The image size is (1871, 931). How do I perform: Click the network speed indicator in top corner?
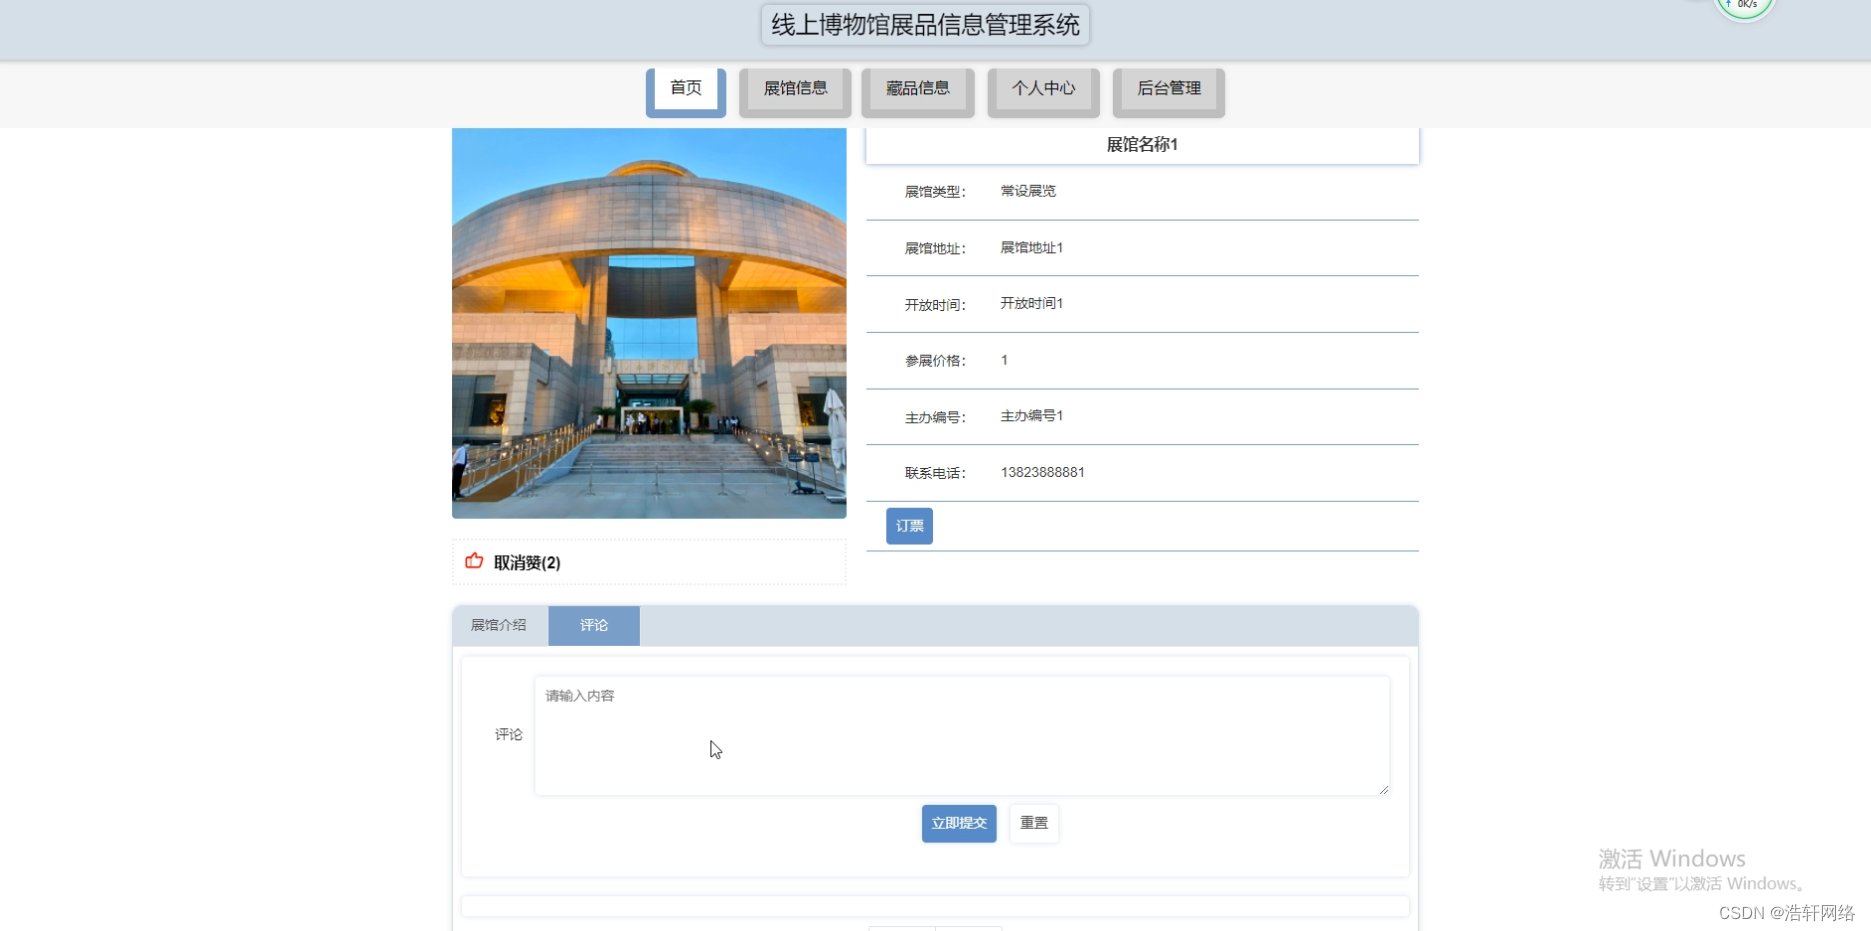click(x=1744, y=6)
